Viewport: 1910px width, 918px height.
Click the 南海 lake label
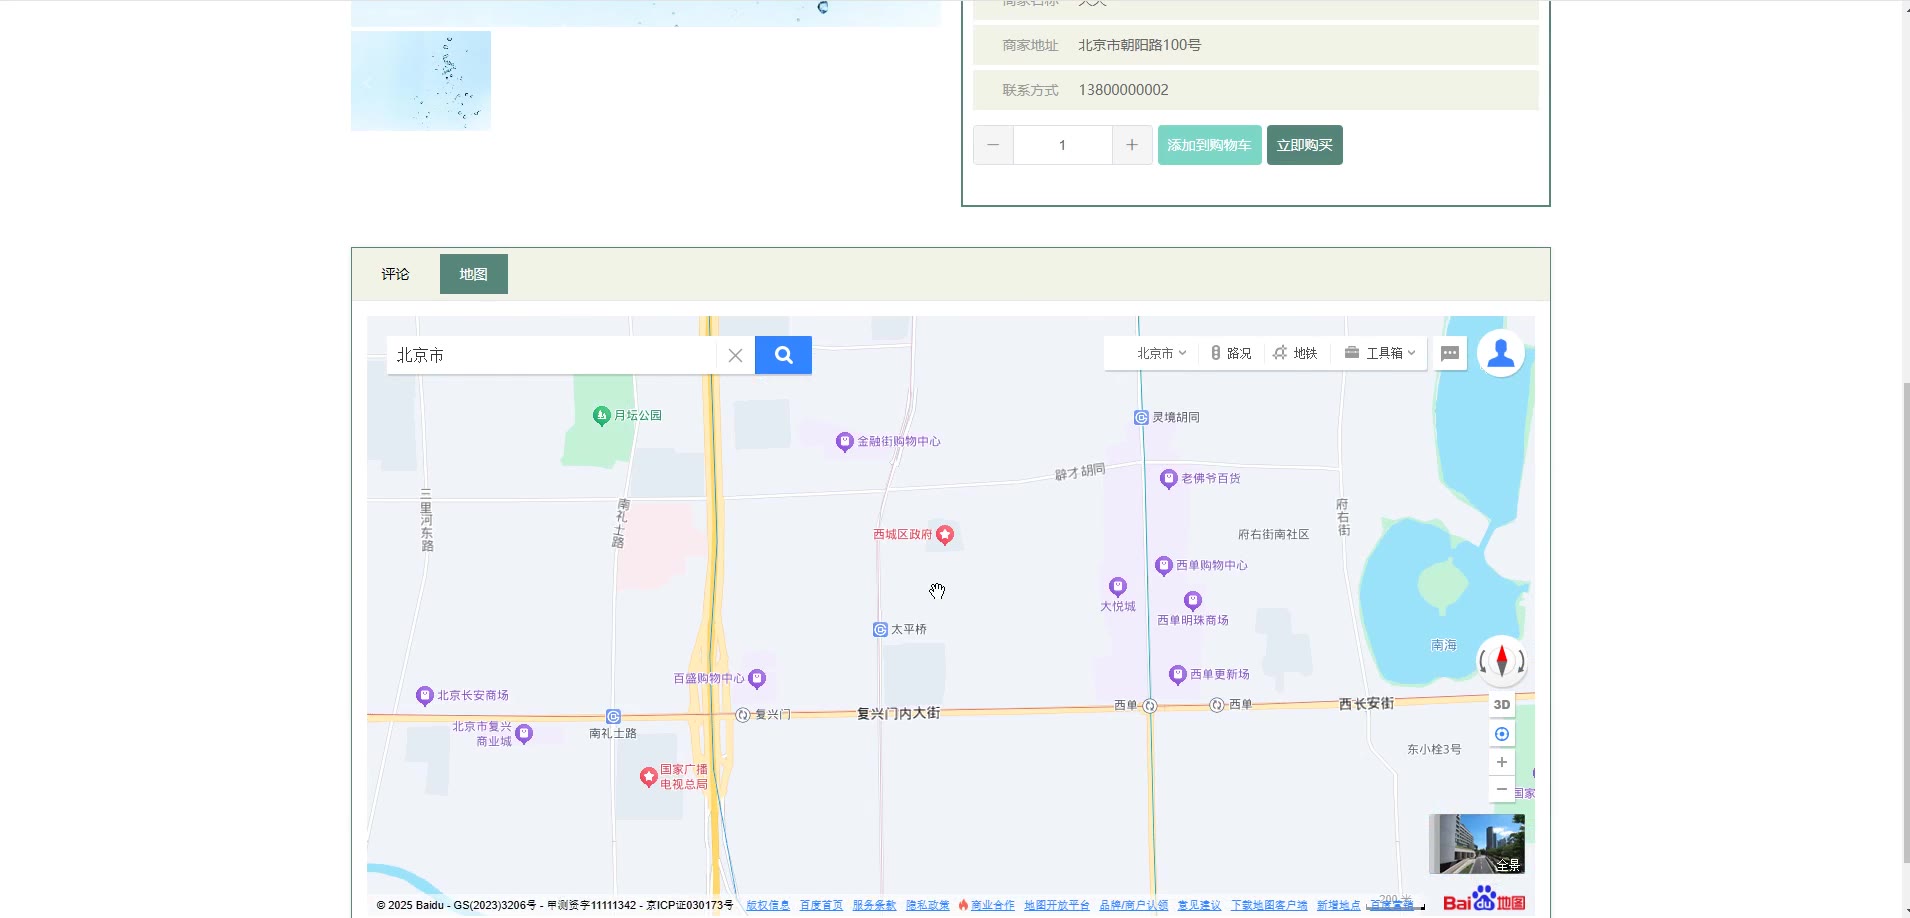[1444, 645]
